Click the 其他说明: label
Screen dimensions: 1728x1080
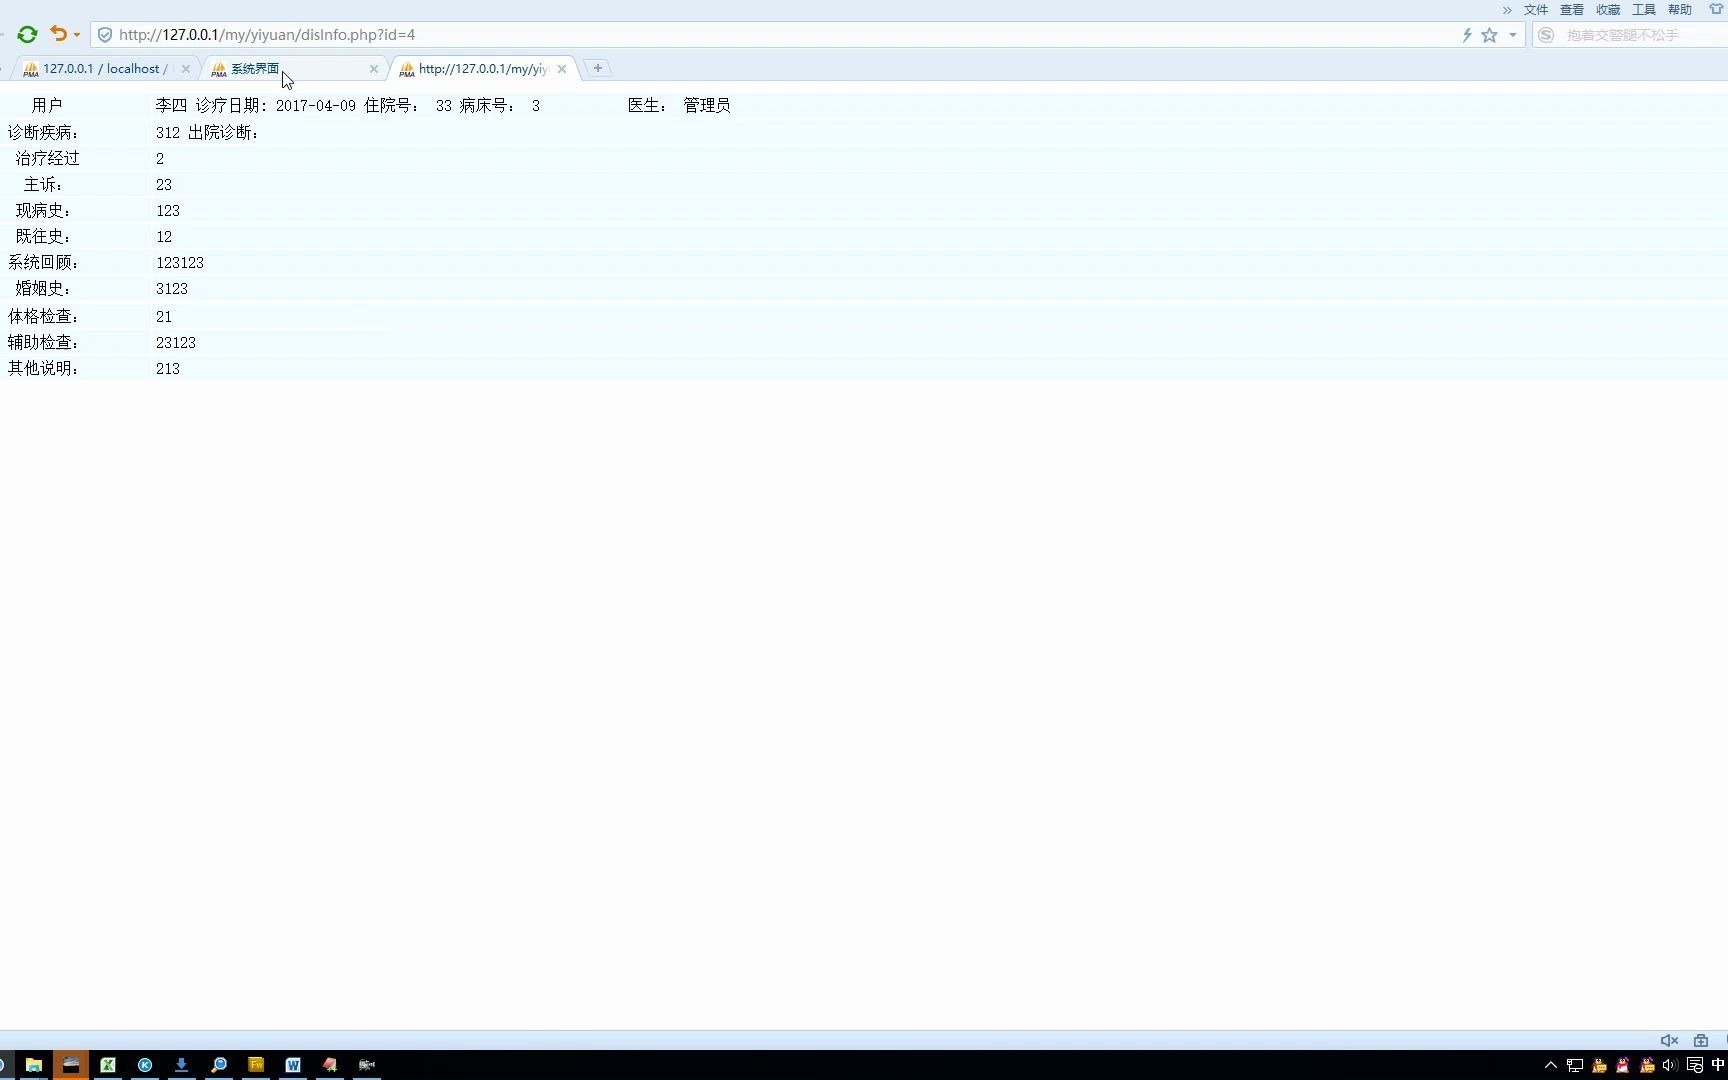point(43,369)
